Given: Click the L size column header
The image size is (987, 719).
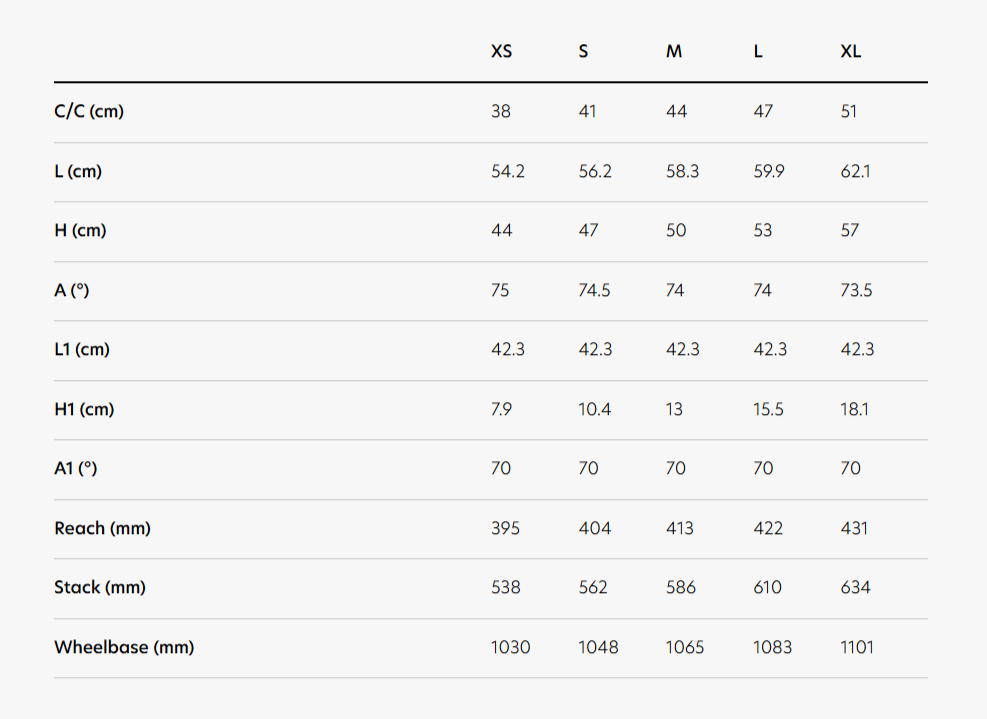Looking at the screenshot, I should [x=758, y=52].
